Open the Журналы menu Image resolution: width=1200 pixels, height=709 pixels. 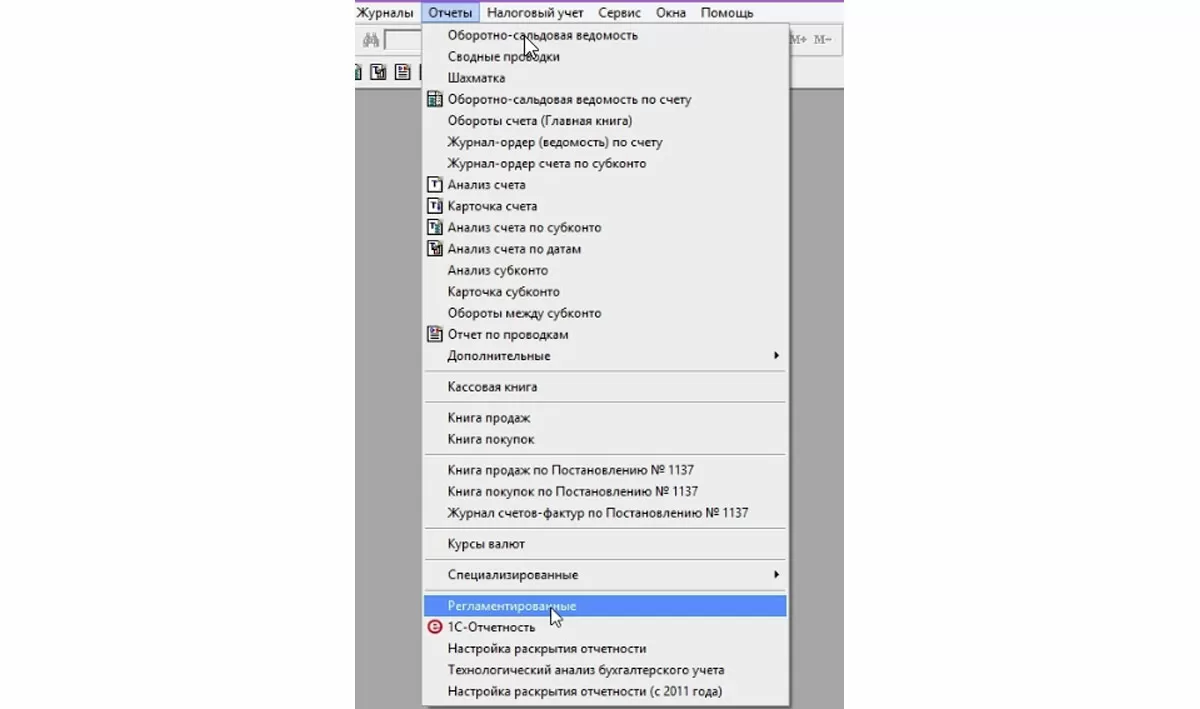[x=384, y=13]
